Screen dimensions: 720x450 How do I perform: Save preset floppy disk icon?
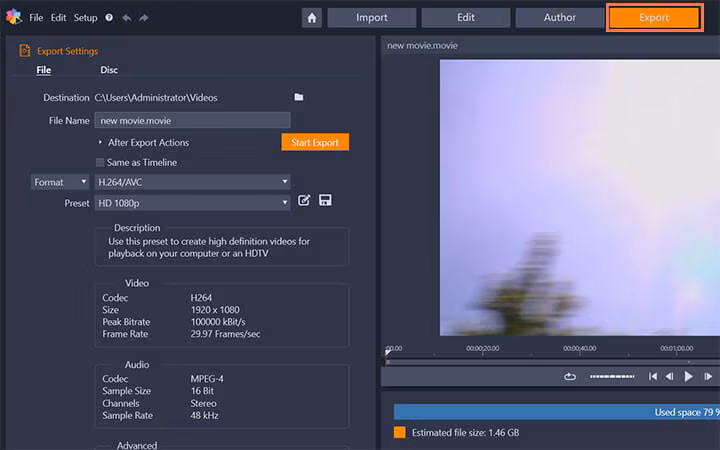(x=325, y=200)
